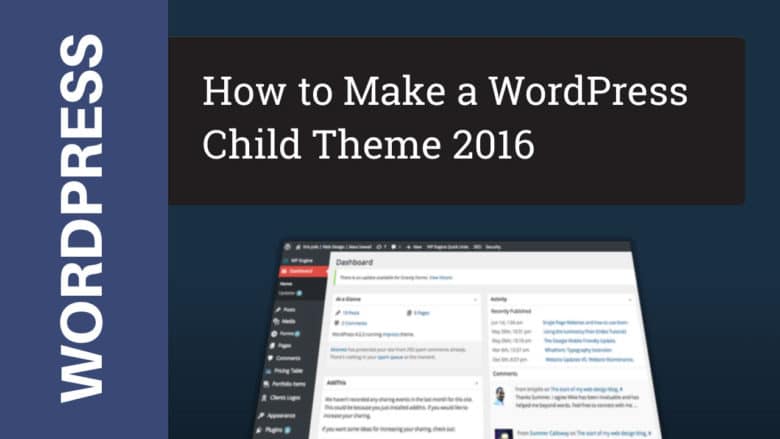Open the Posts menu label
Viewport: 780px width, 439px height.
(x=290, y=310)
